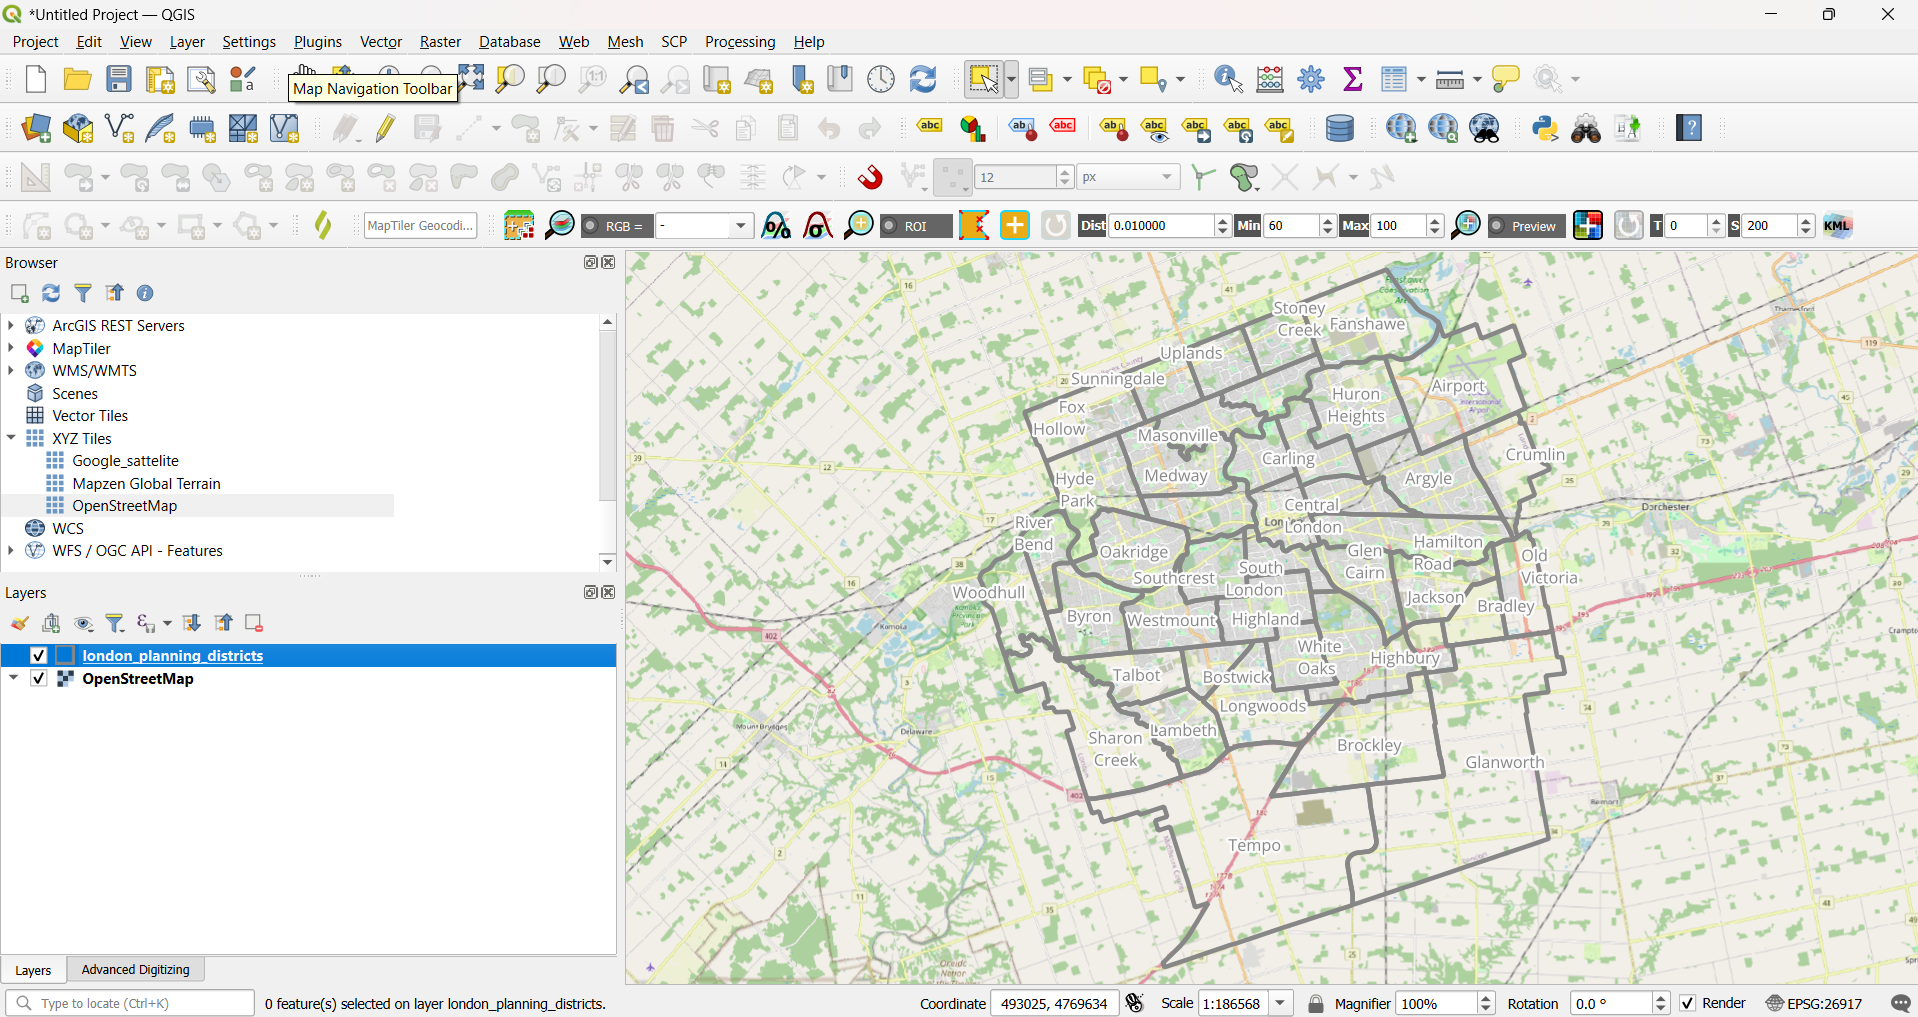Increase the Magnifier value stepper
Image resolution: width=1918 pixels, height=1017 pixels.
1486,997
